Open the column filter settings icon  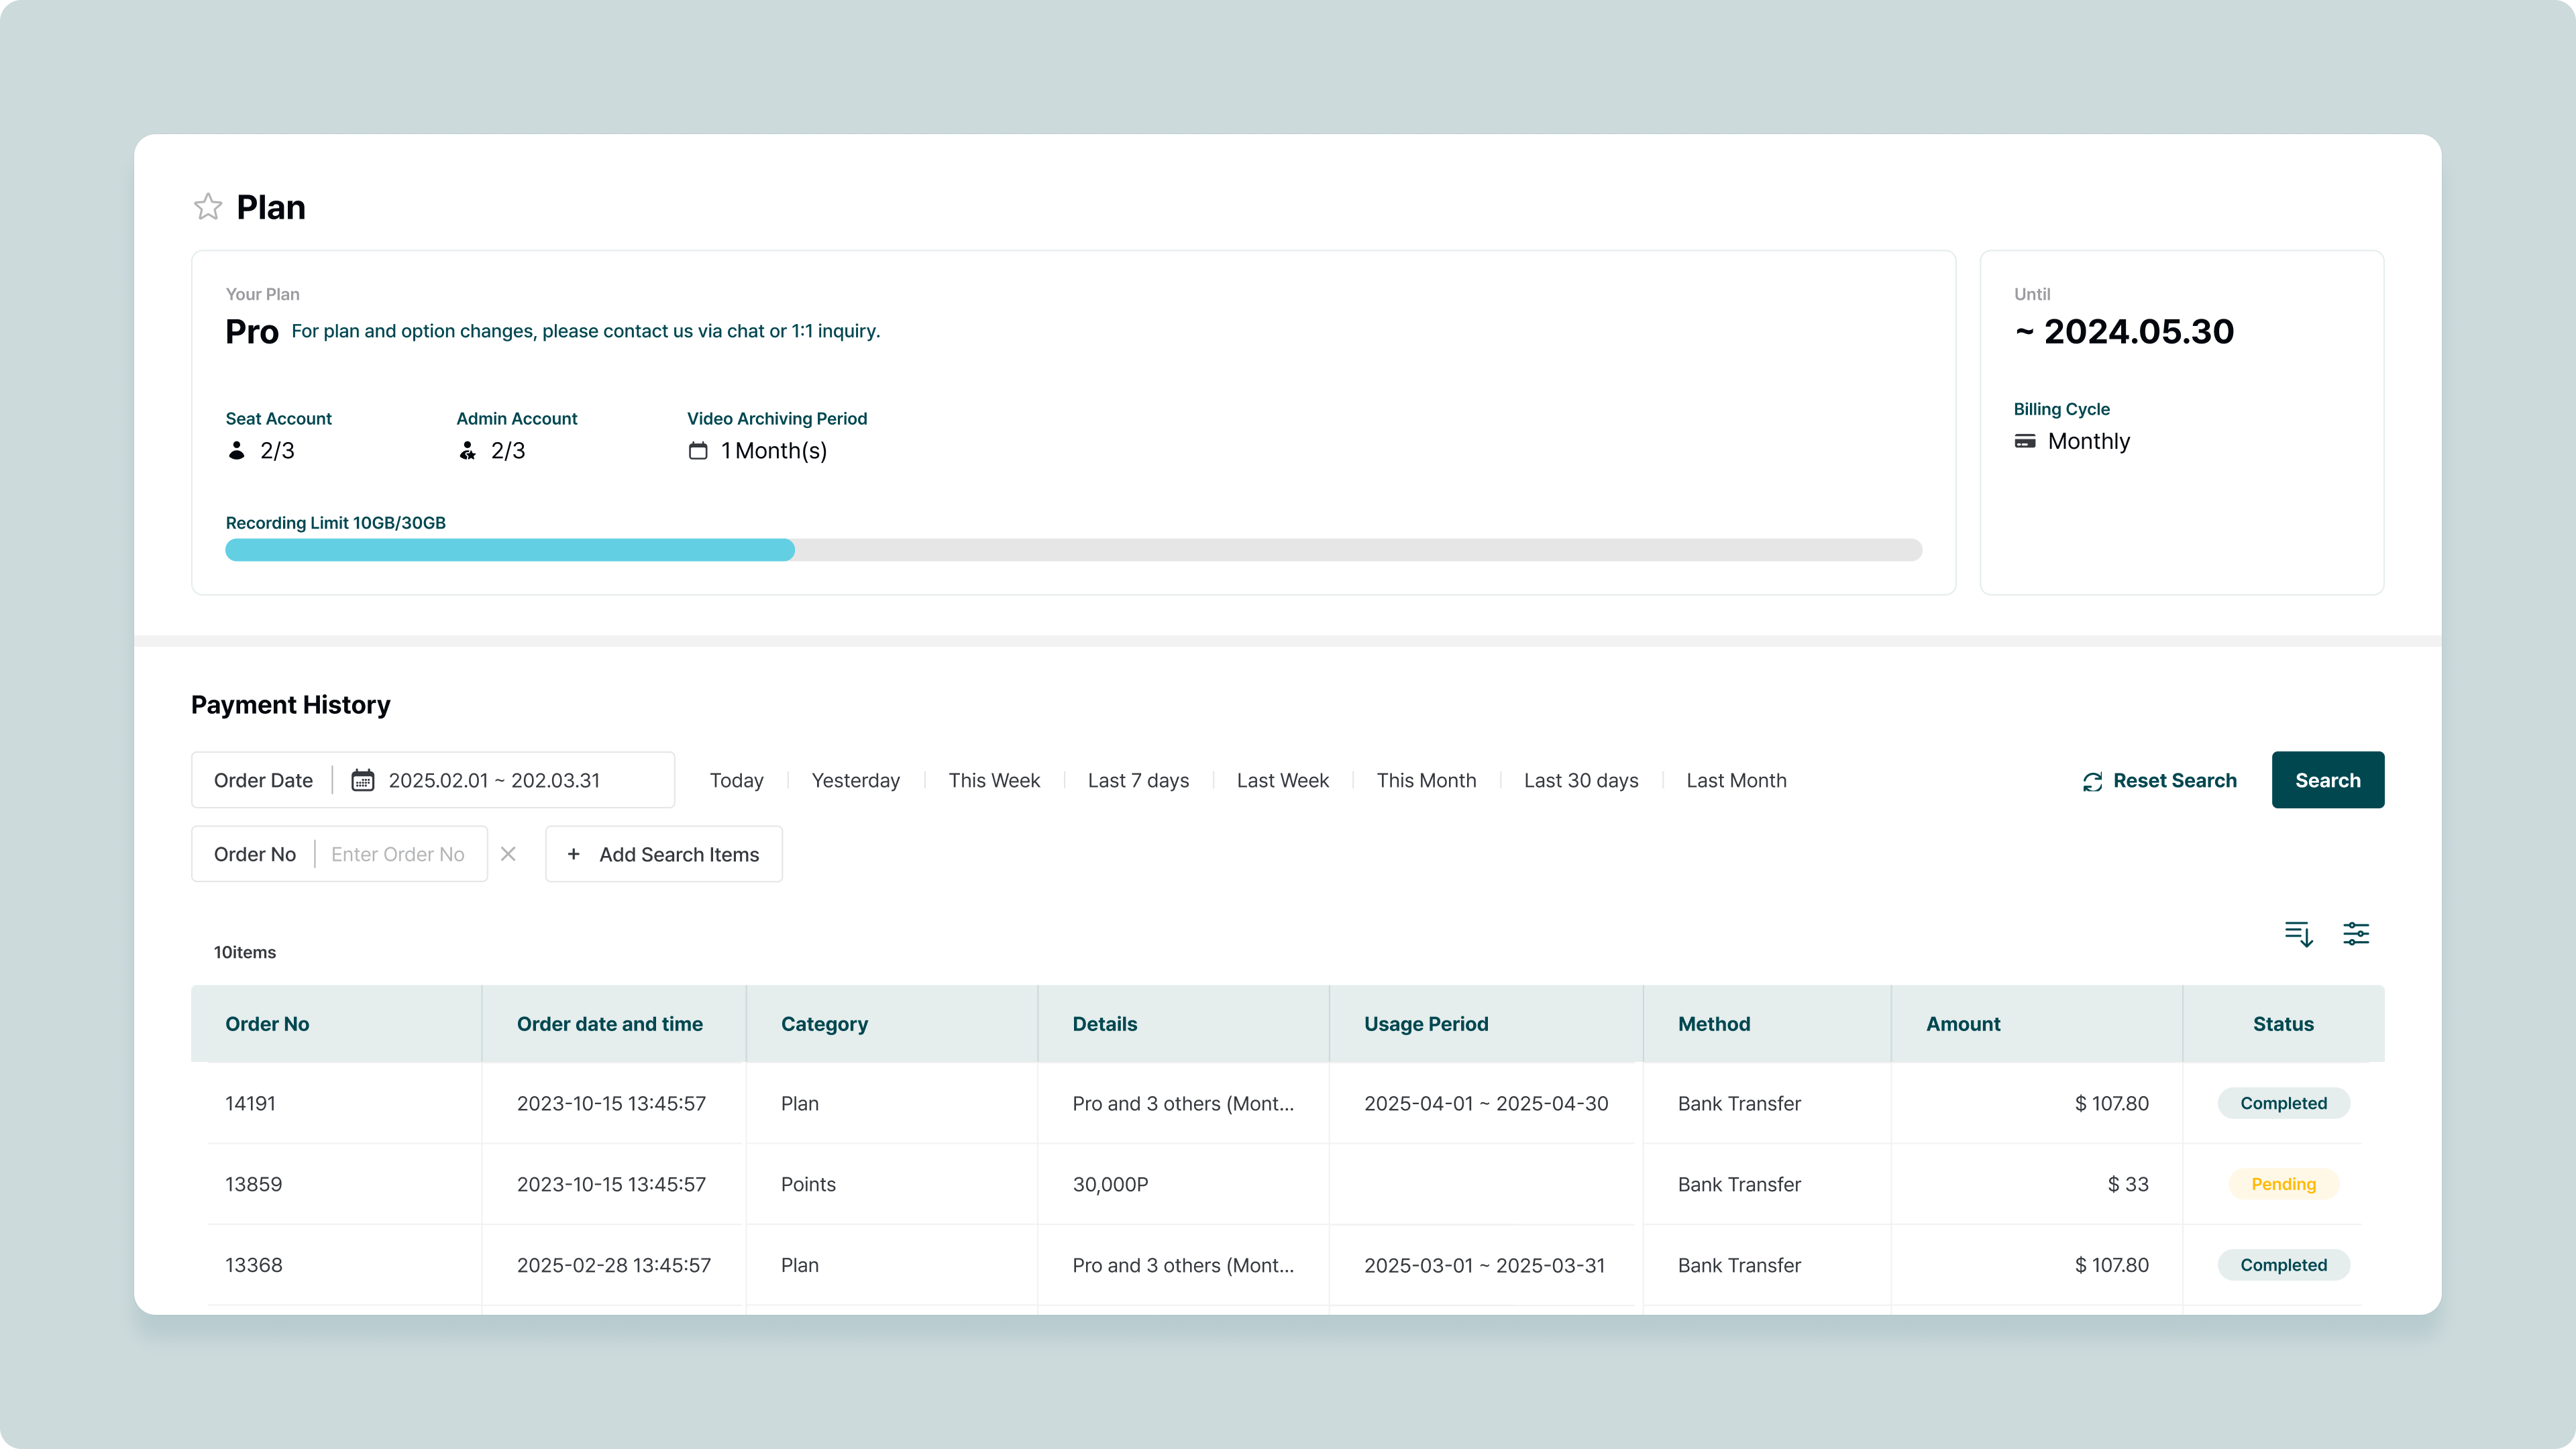(x=2356, y=933)
